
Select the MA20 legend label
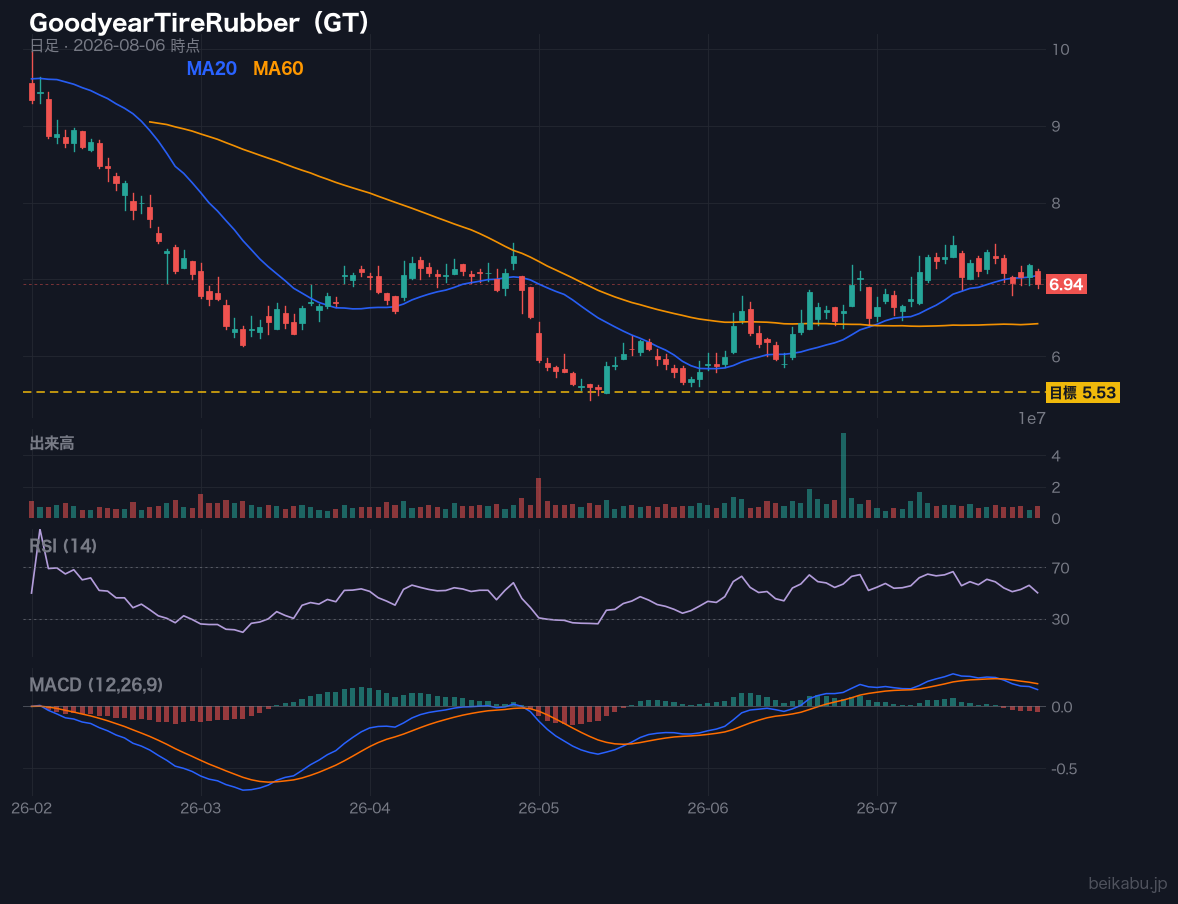coord(211,68)
